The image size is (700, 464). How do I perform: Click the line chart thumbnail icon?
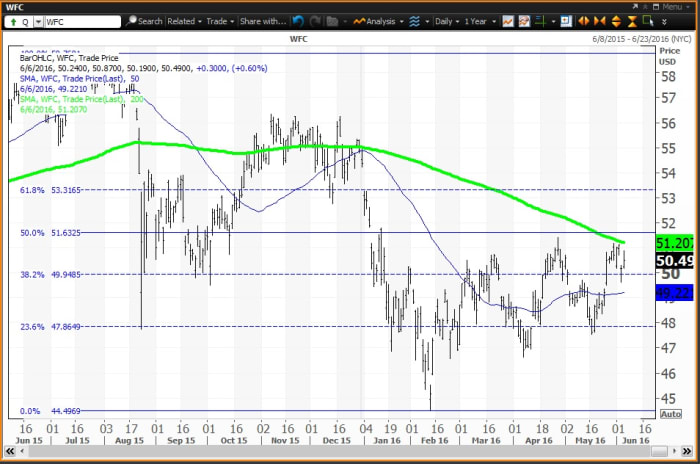coord(508,21)
